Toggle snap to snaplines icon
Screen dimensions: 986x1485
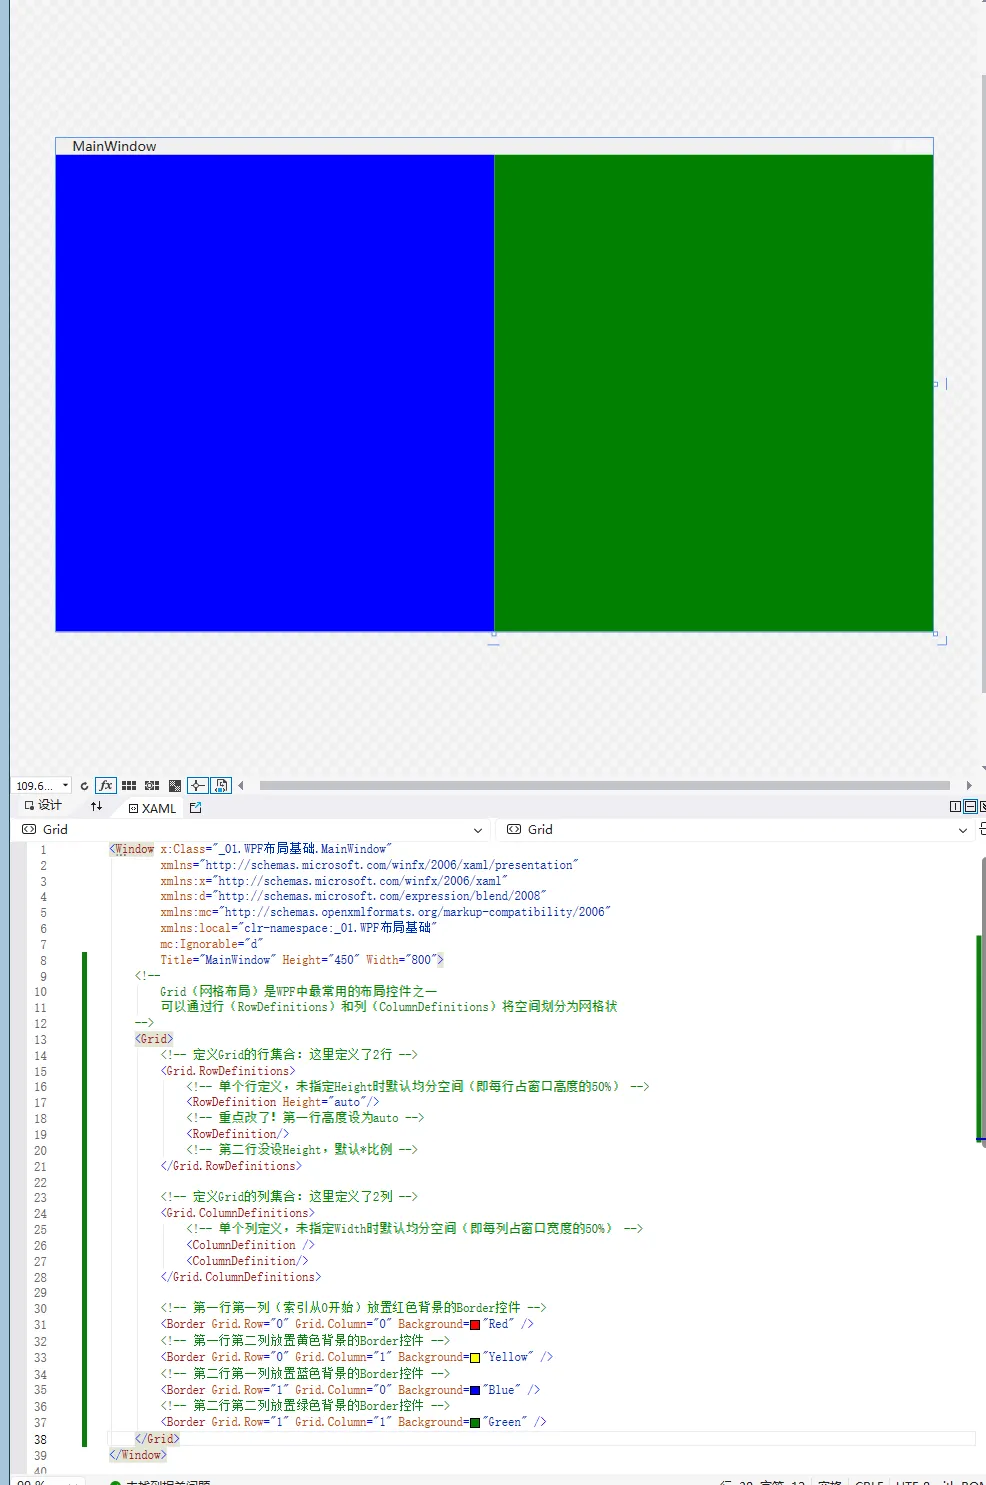[x=198, y=786]
